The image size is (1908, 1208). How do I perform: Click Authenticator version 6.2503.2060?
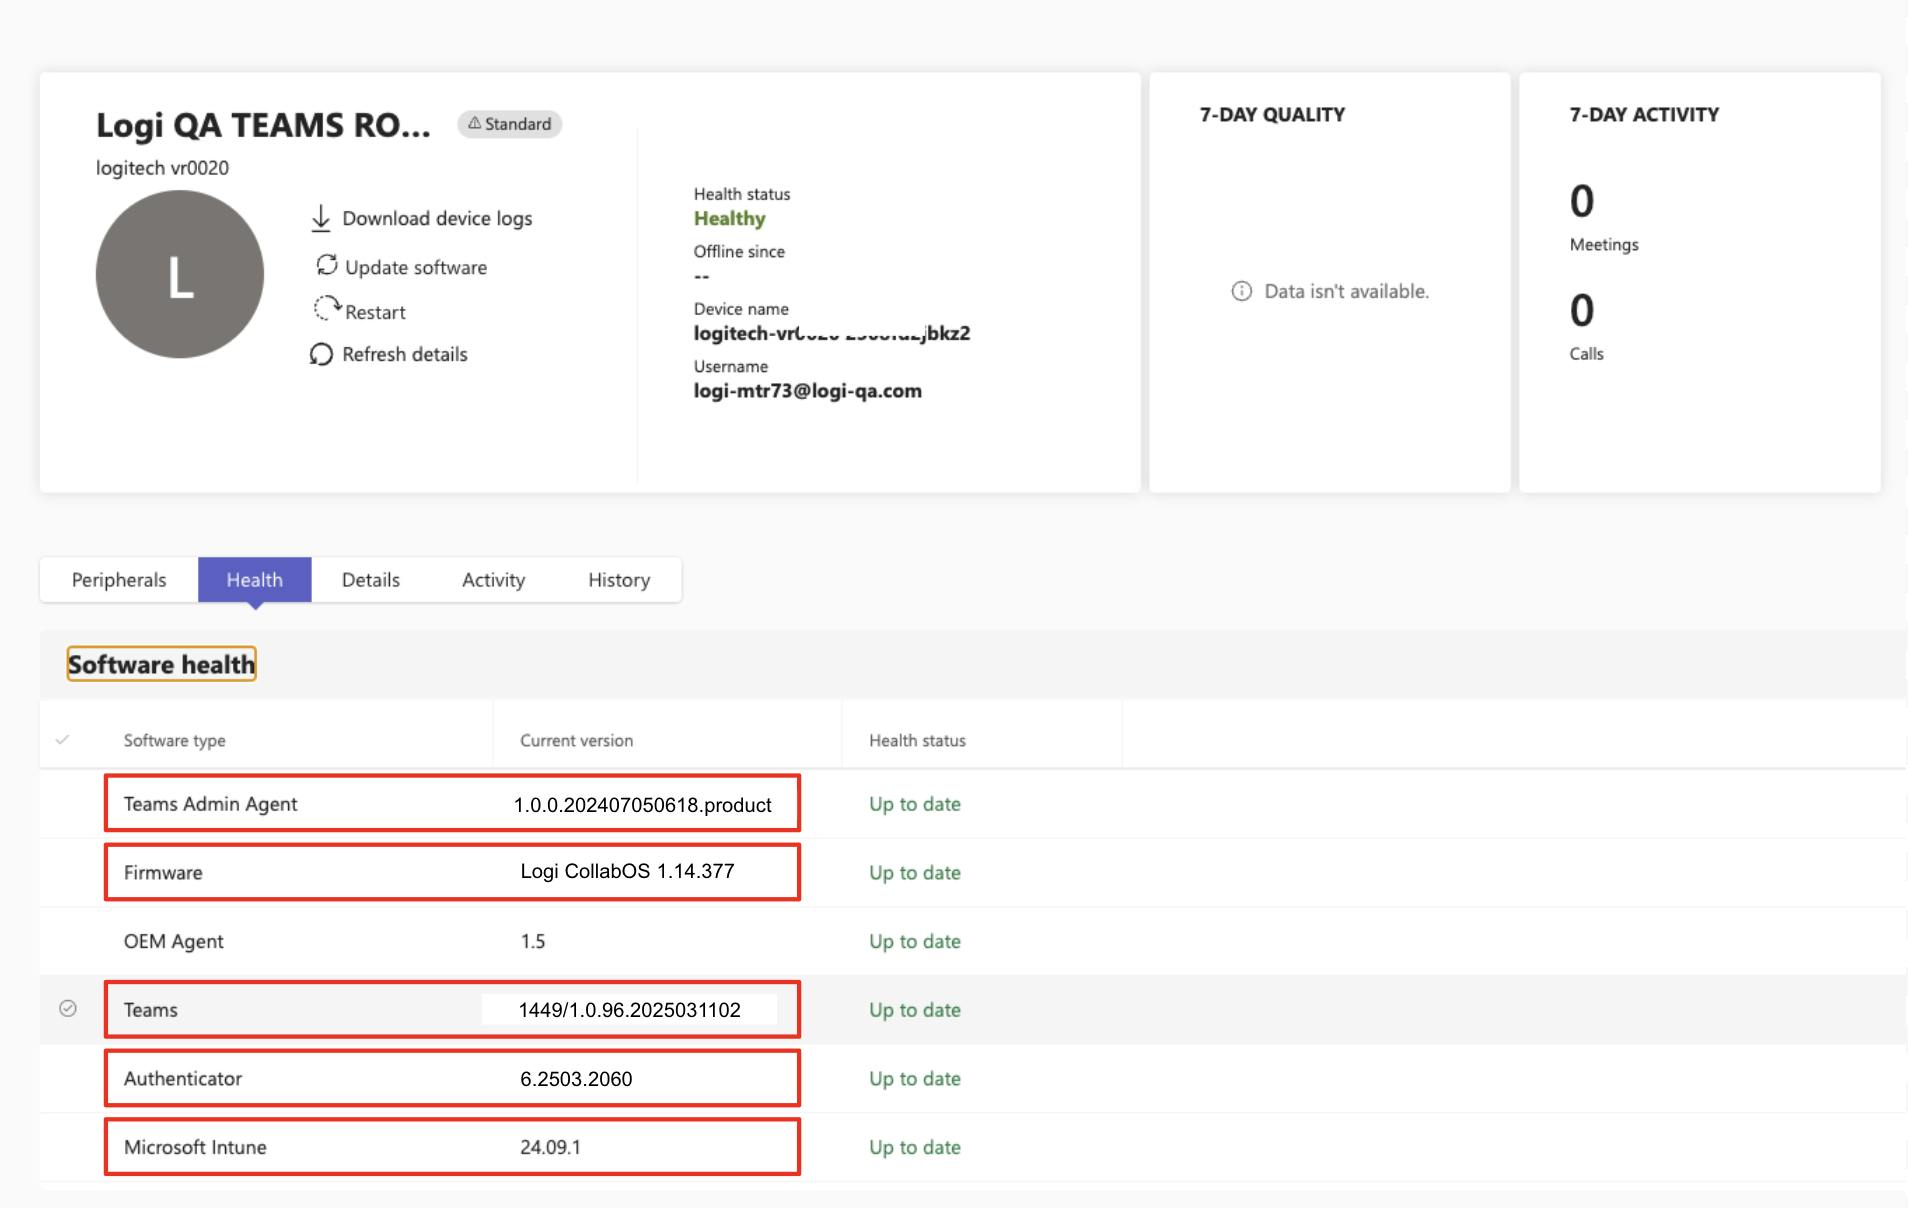pos(576,1079)
